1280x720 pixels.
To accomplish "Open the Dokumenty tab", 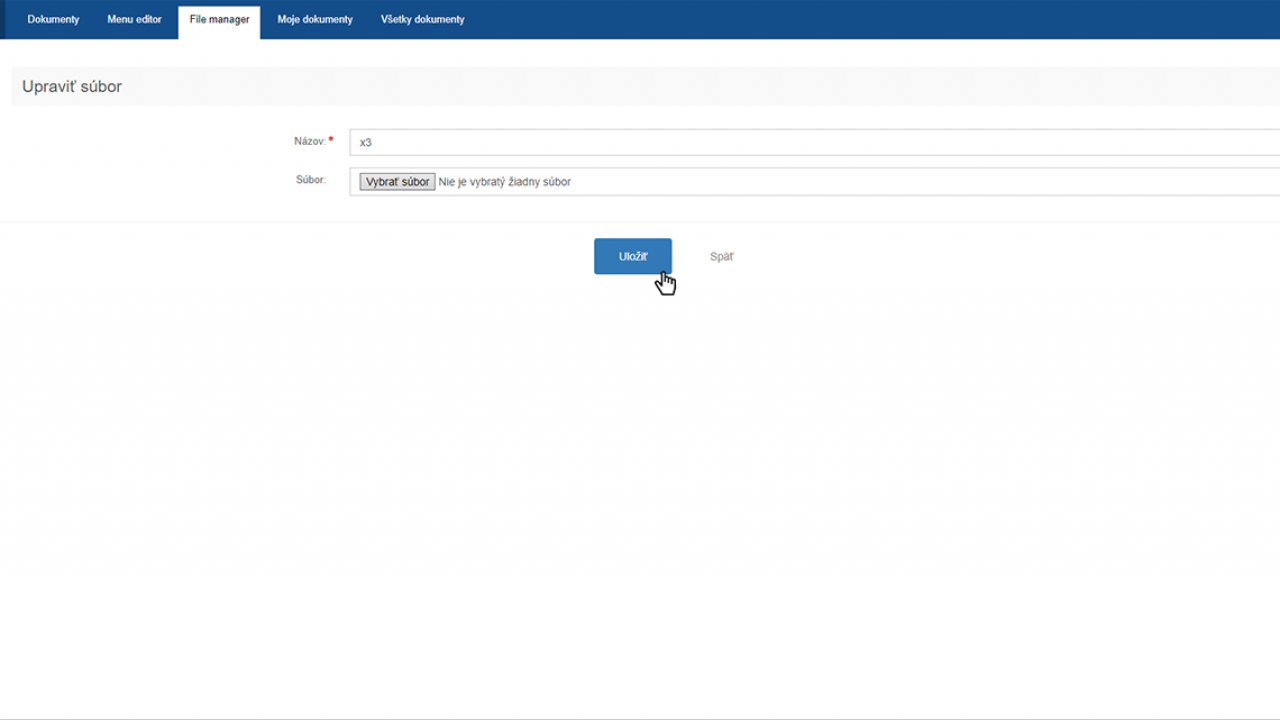I will point(53,20).
